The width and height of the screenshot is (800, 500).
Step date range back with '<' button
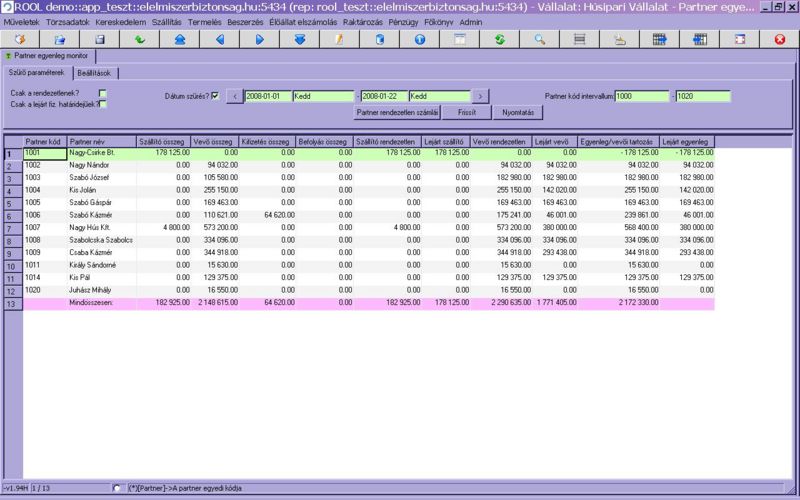click(x=234, y=97)
